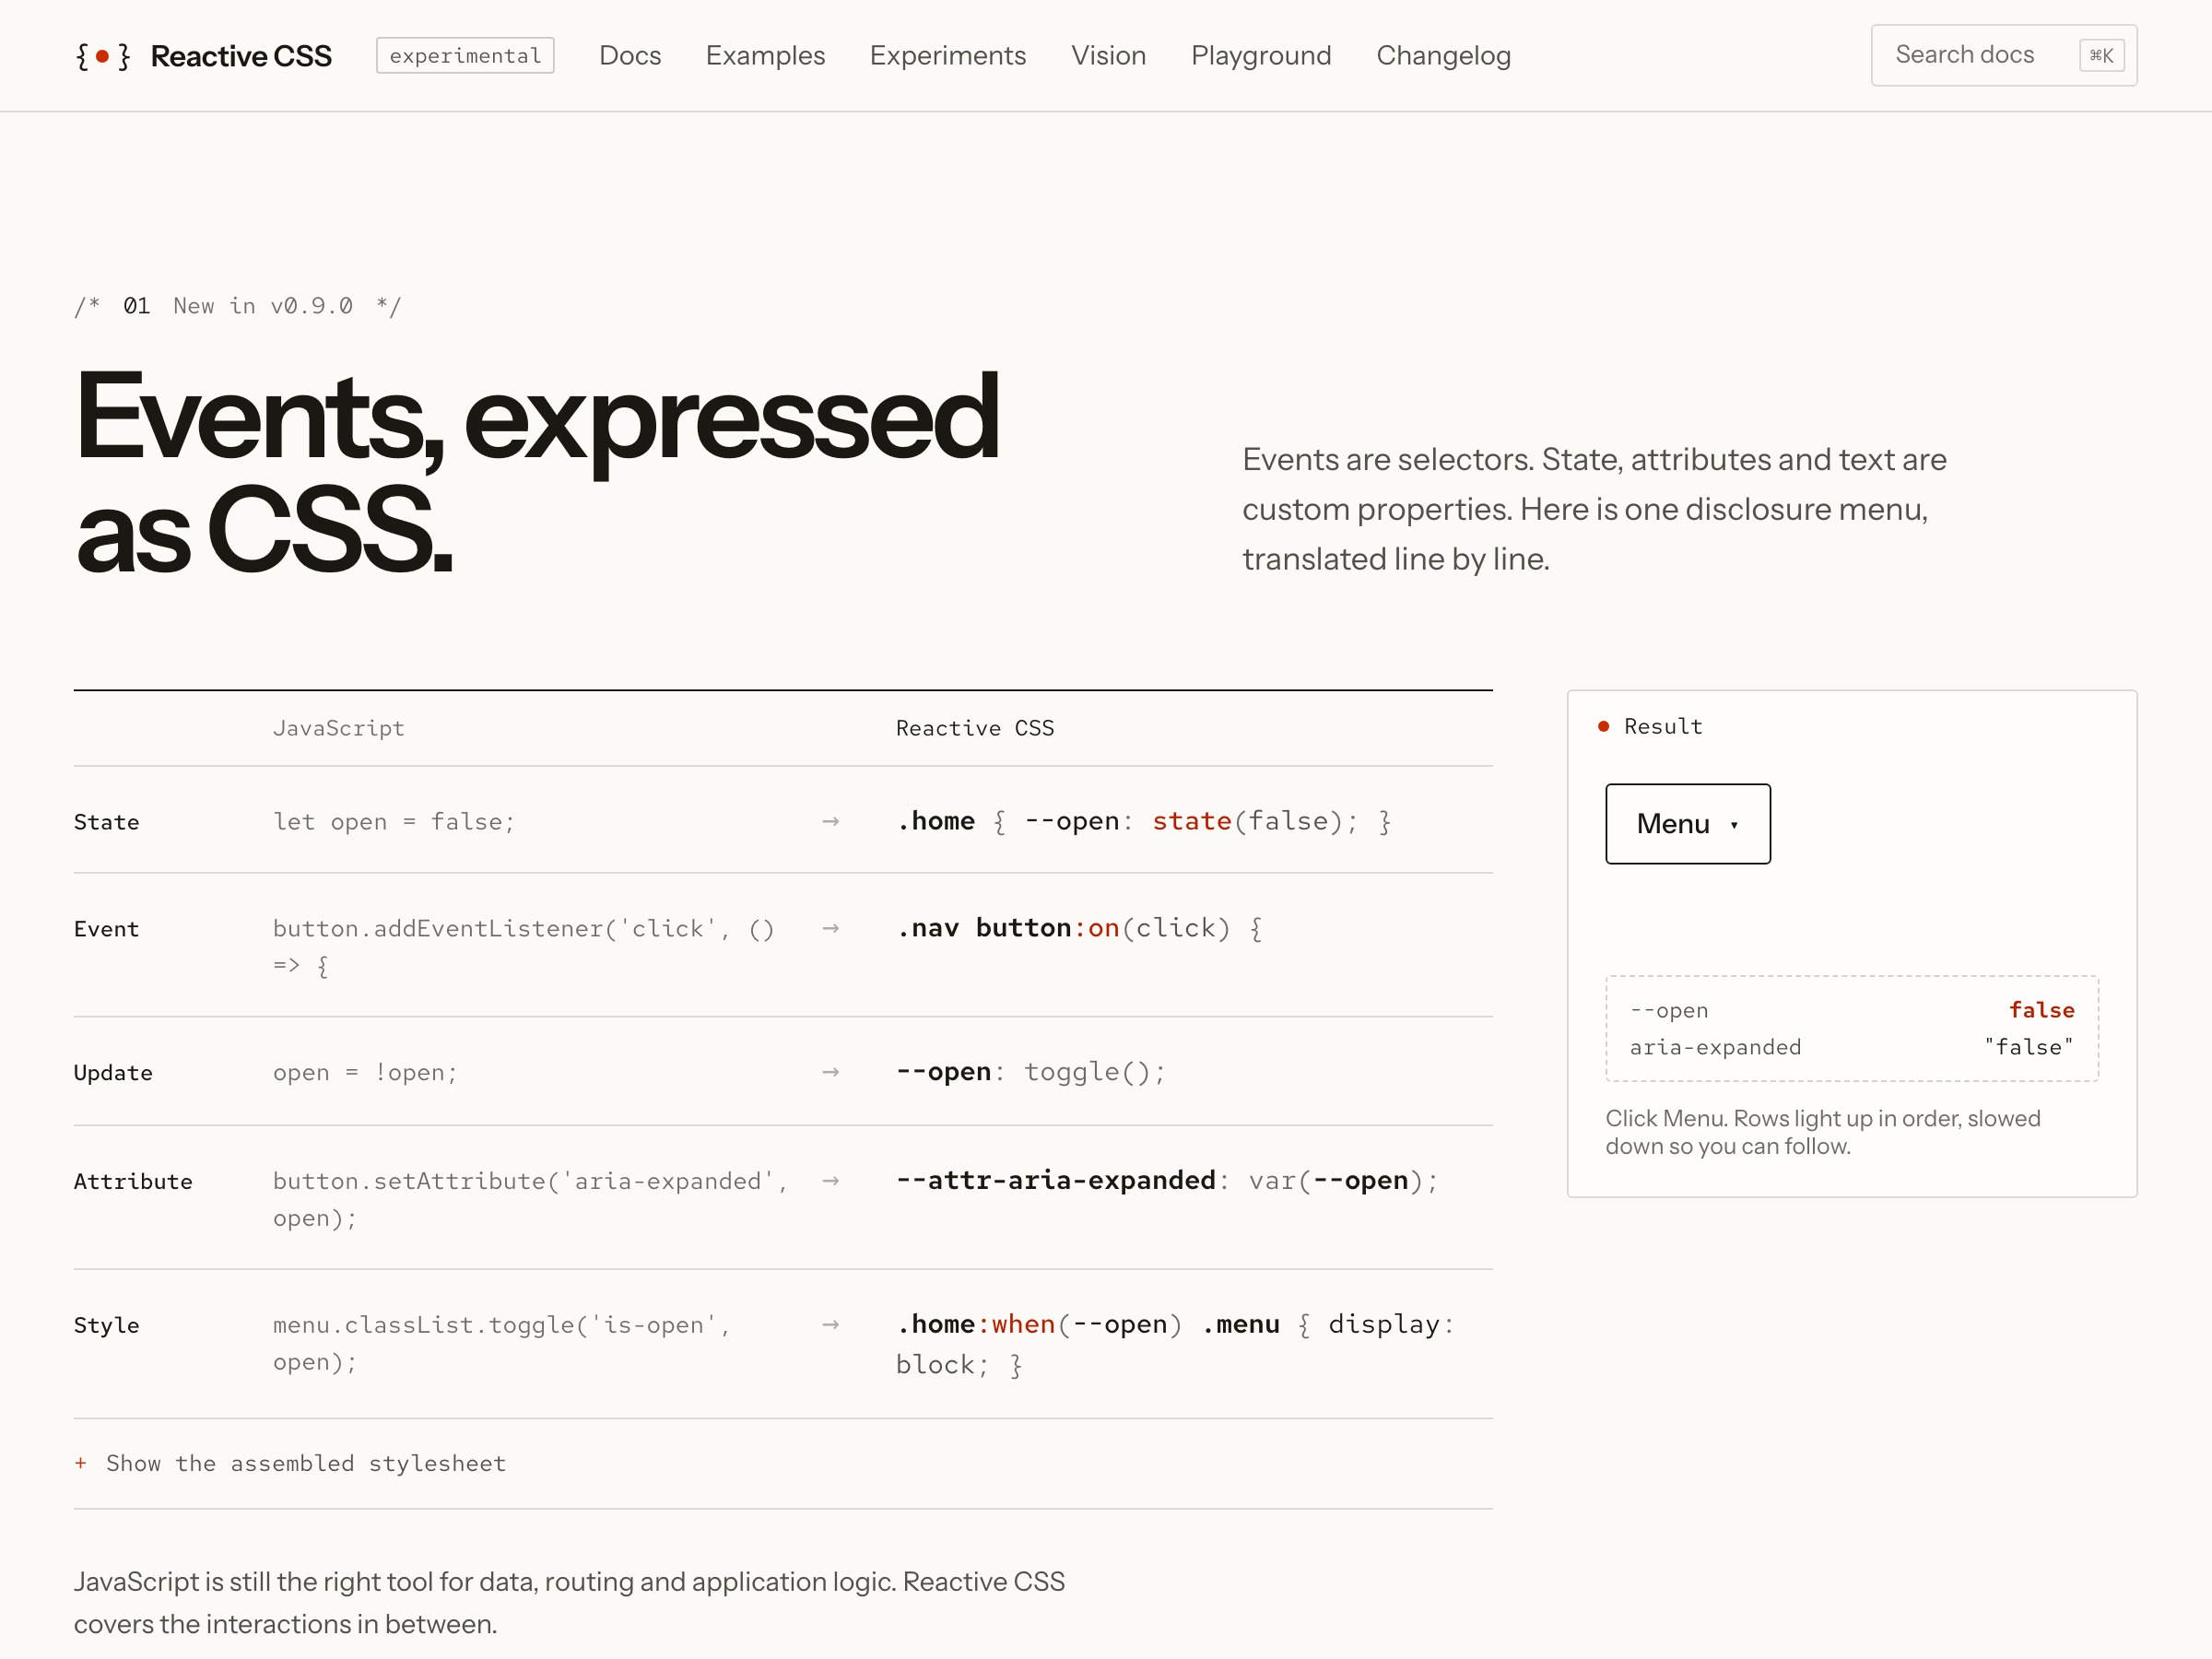Image resolution: width=2212 pixels, height=1659 pixels.
Task: Select the Style row label
Action: pyautogui.click(x=106, y=1325)
